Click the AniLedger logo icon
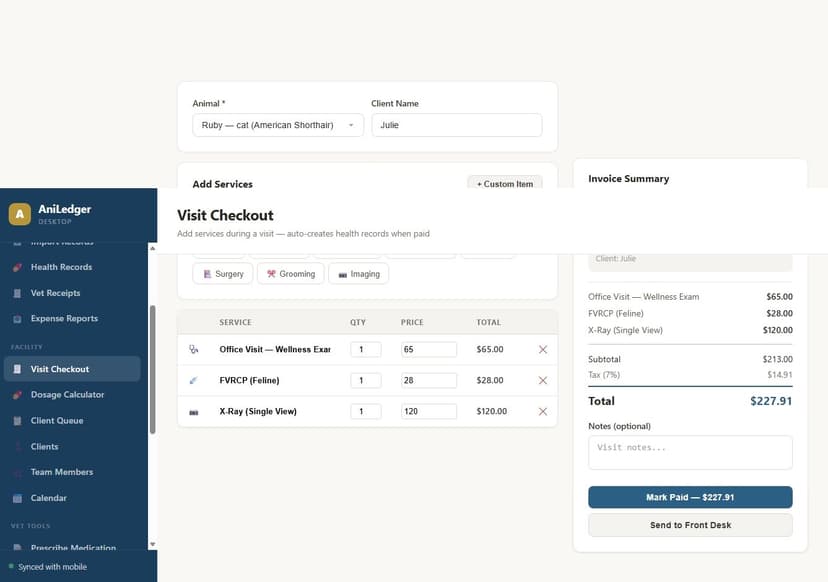Screen dimensions: 828x582 click(x=21, y=213)
